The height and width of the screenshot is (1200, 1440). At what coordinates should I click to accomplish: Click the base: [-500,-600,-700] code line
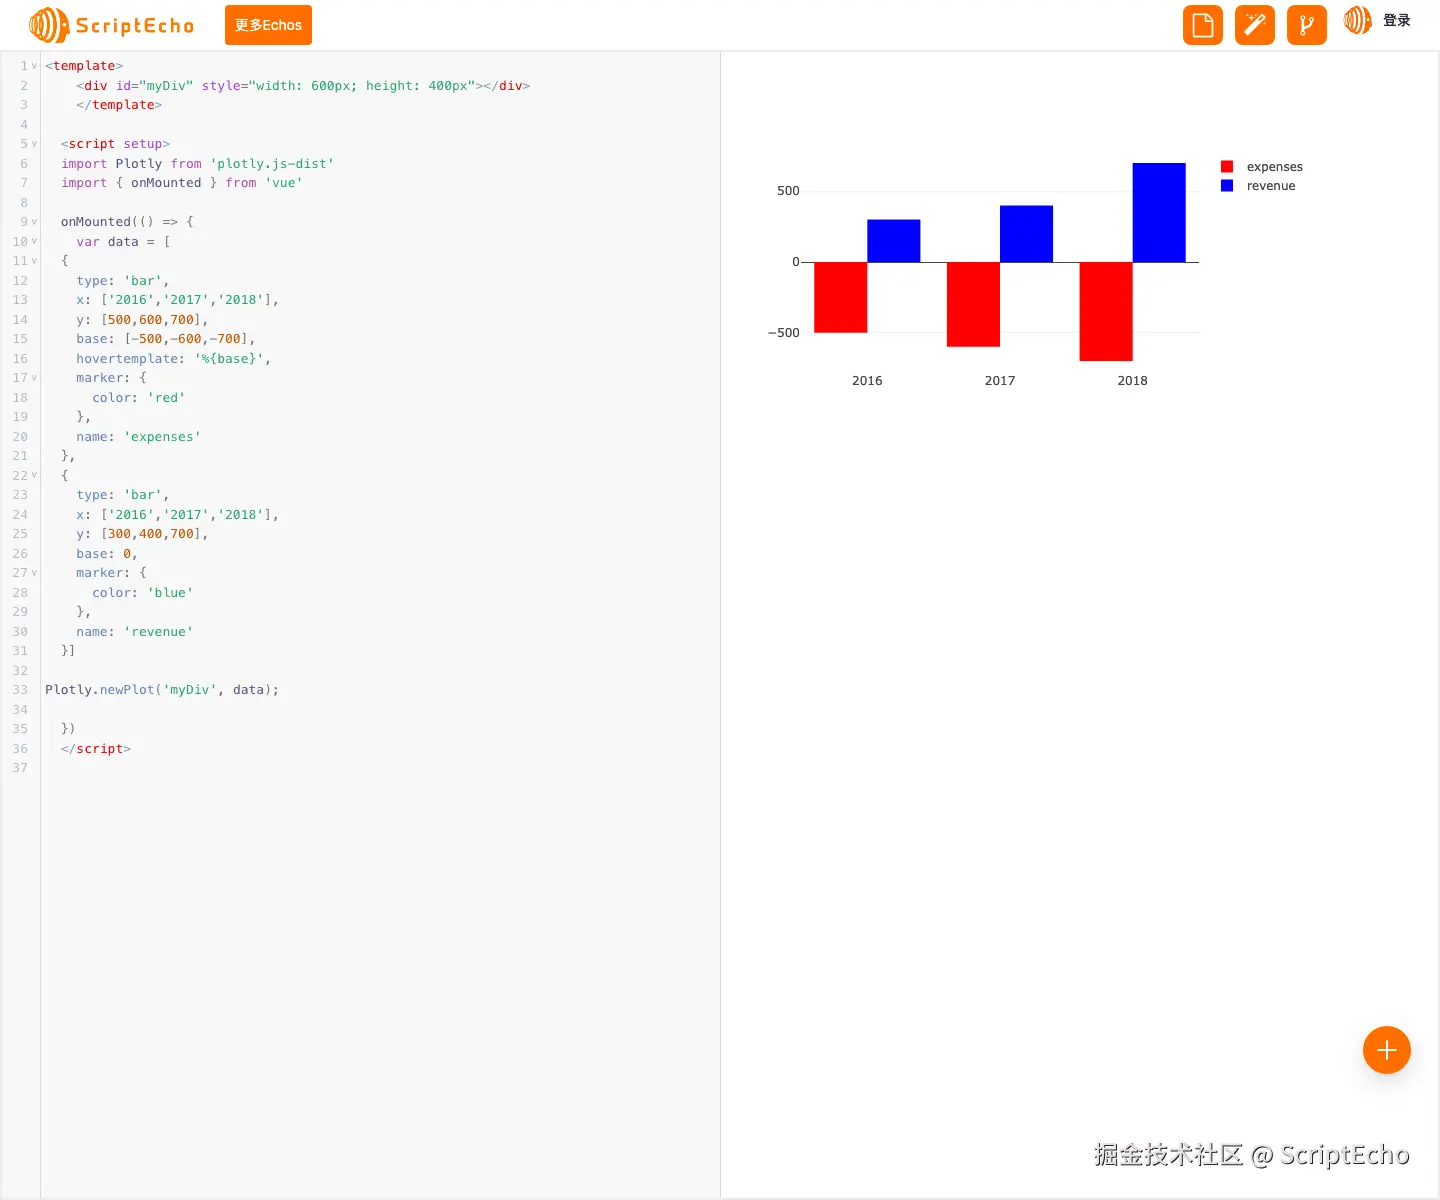(x=166, y=339)
